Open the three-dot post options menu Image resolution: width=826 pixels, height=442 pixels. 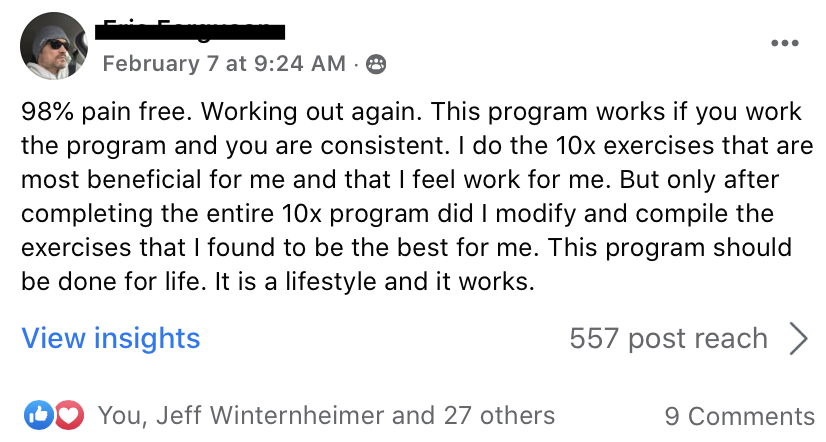784,43
